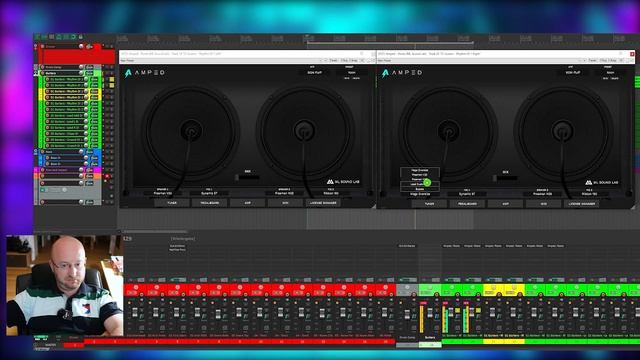The image size is (640, 360).
Task: Open PEDALBOARD in the right Amped window
Action: (x=467, y=204)
